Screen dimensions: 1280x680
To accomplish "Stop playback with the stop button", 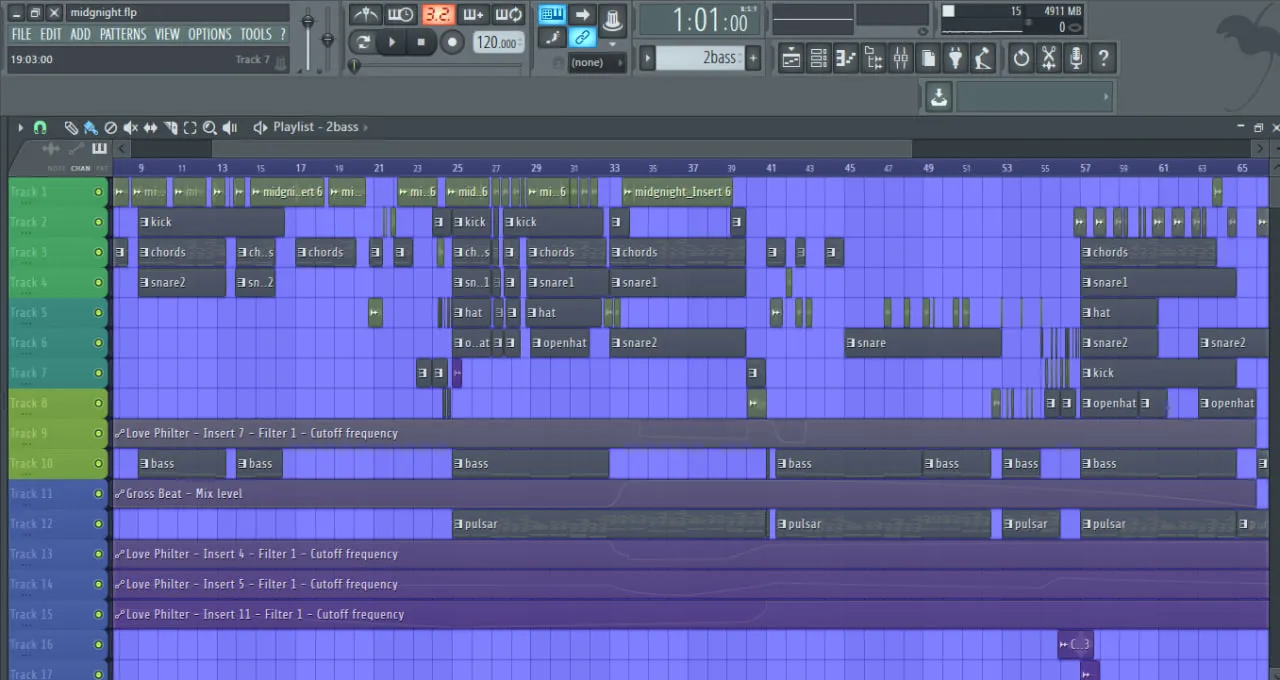I will coord(421,42).
